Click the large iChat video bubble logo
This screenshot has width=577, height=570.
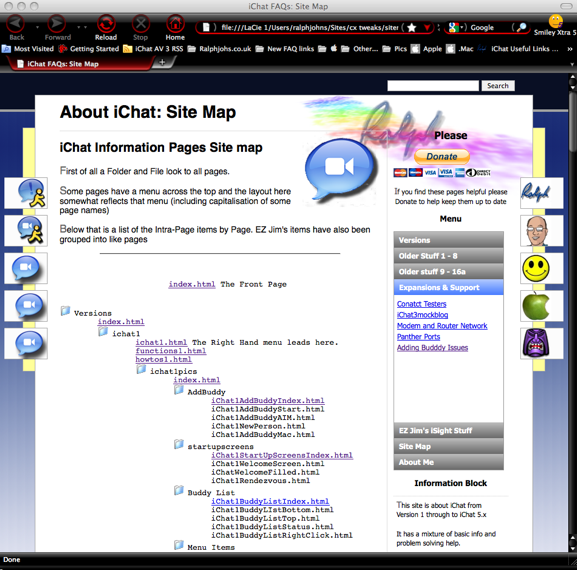(x=340, y=171)
